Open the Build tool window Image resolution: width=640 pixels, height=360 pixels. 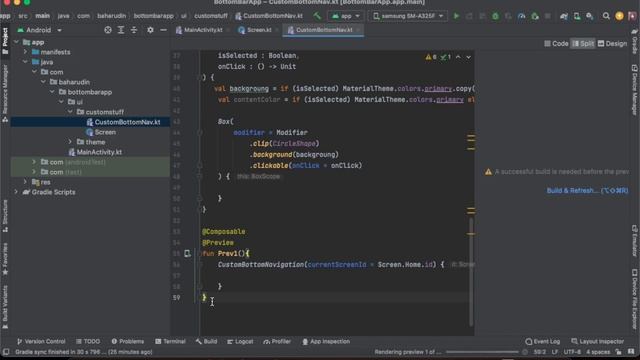point(206,341)
